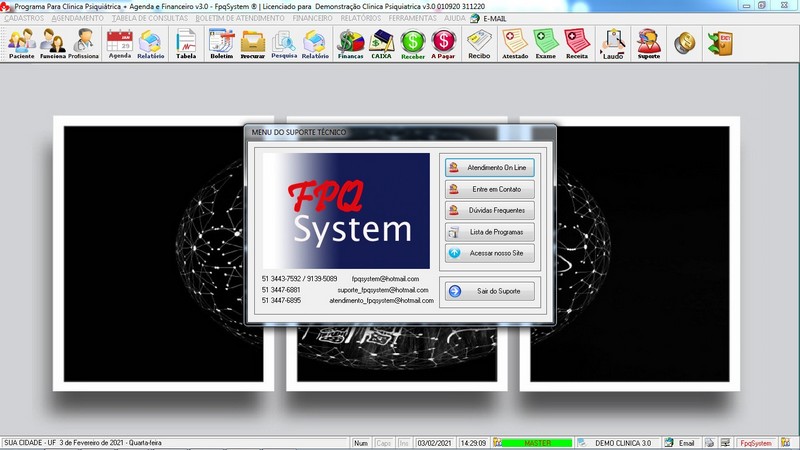Open the Receita toolbar icon

[577, 44]
